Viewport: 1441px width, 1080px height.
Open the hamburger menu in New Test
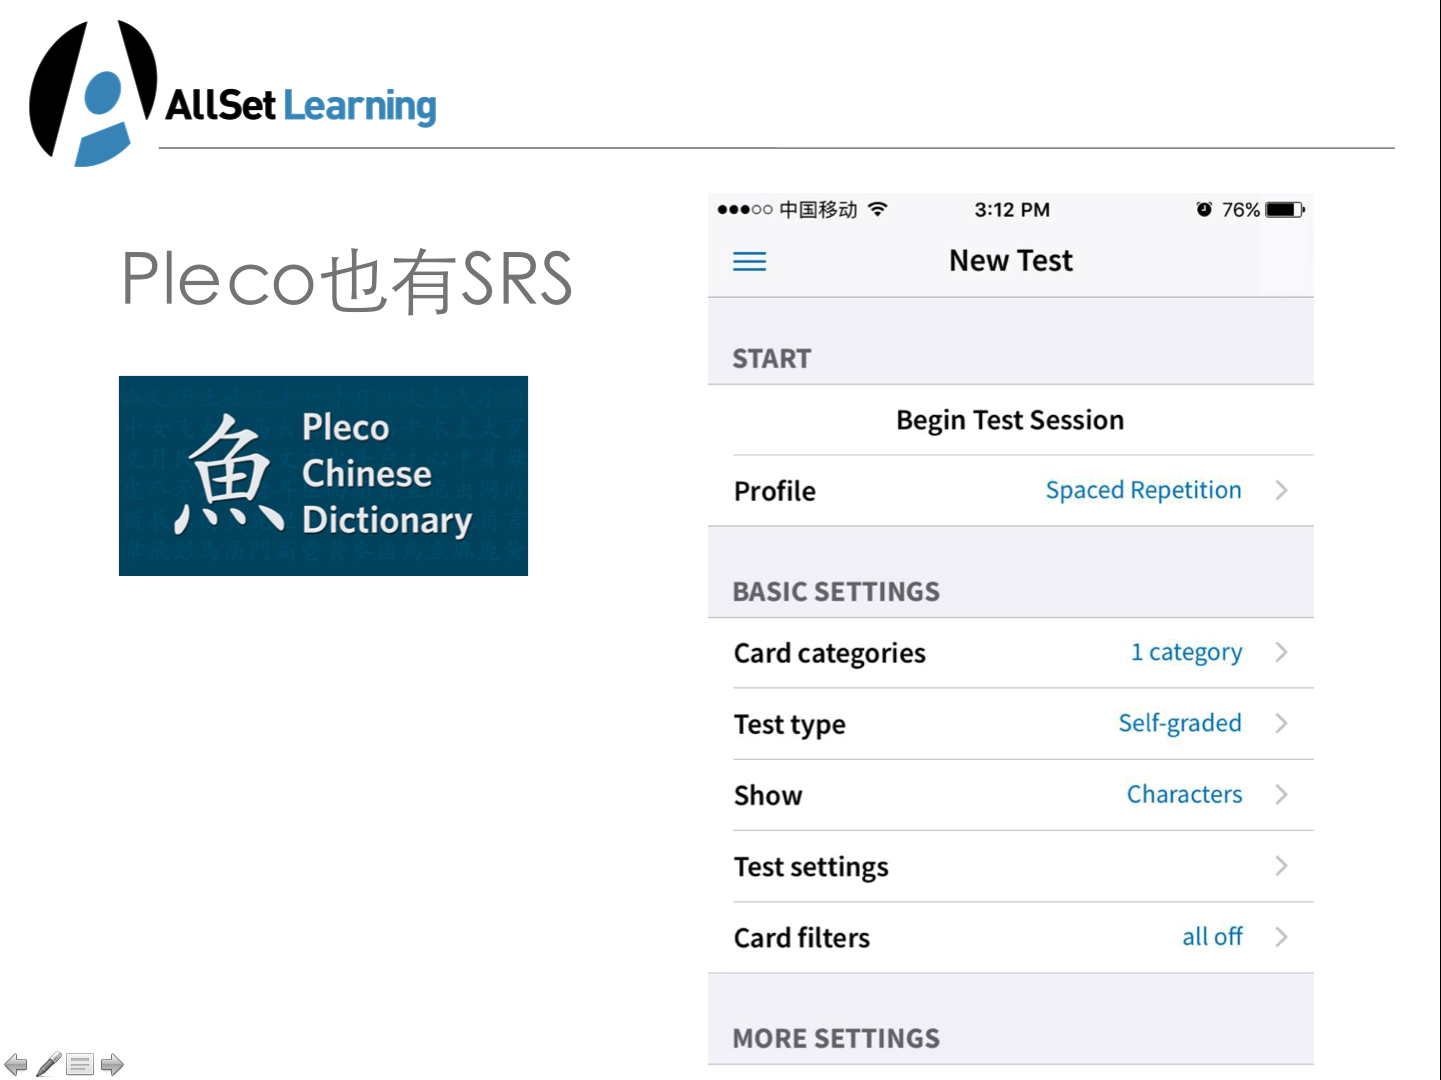point(749,262)
